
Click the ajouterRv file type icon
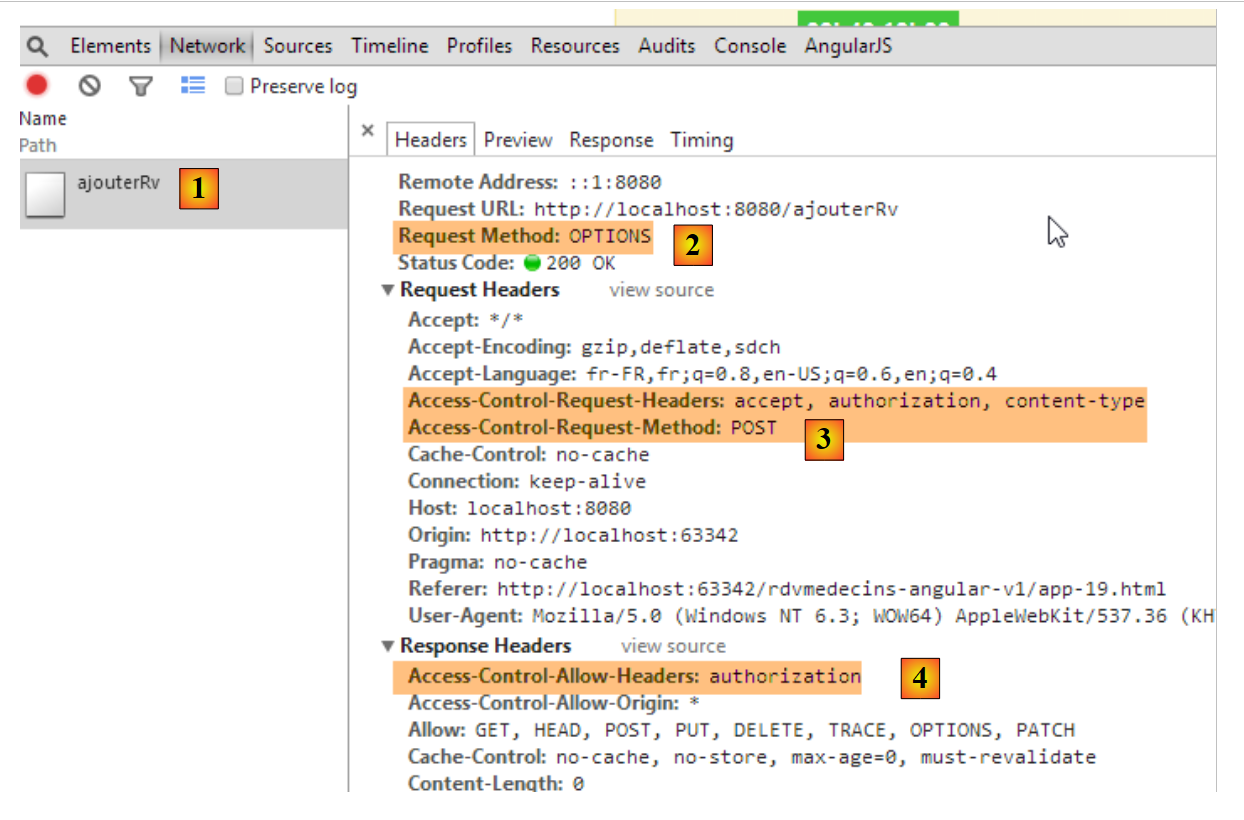(44, 194)
